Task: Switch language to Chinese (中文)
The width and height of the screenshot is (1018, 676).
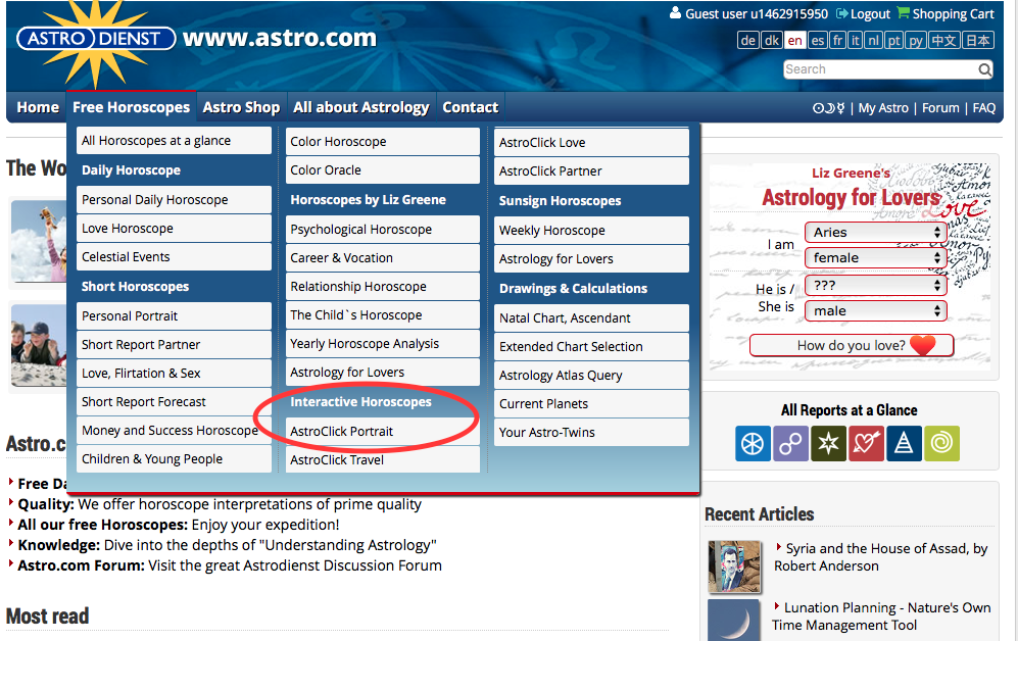Action: (x=943, y=40)
